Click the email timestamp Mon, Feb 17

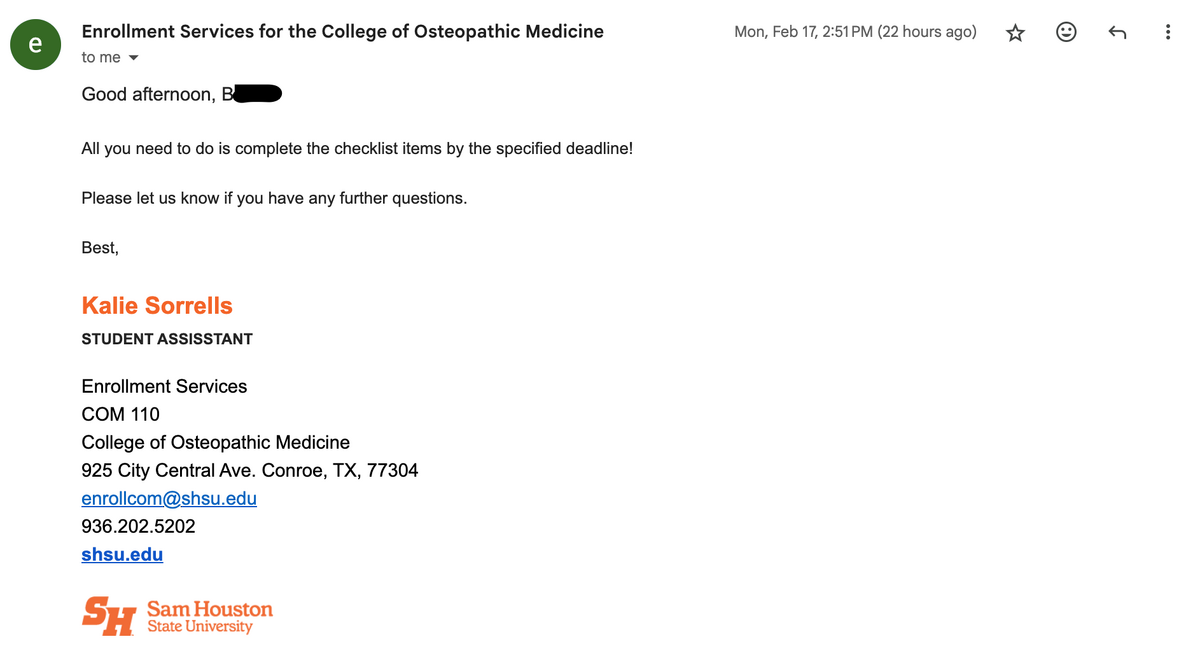pyautogui.click(x=854, y=32)
